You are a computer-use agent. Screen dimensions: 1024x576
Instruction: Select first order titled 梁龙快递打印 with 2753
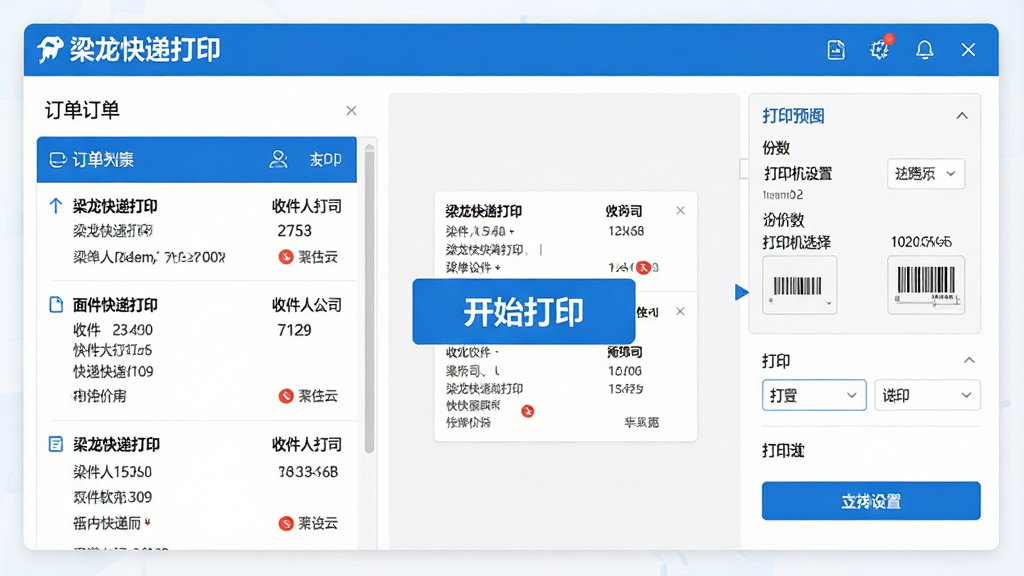[115, 206]
